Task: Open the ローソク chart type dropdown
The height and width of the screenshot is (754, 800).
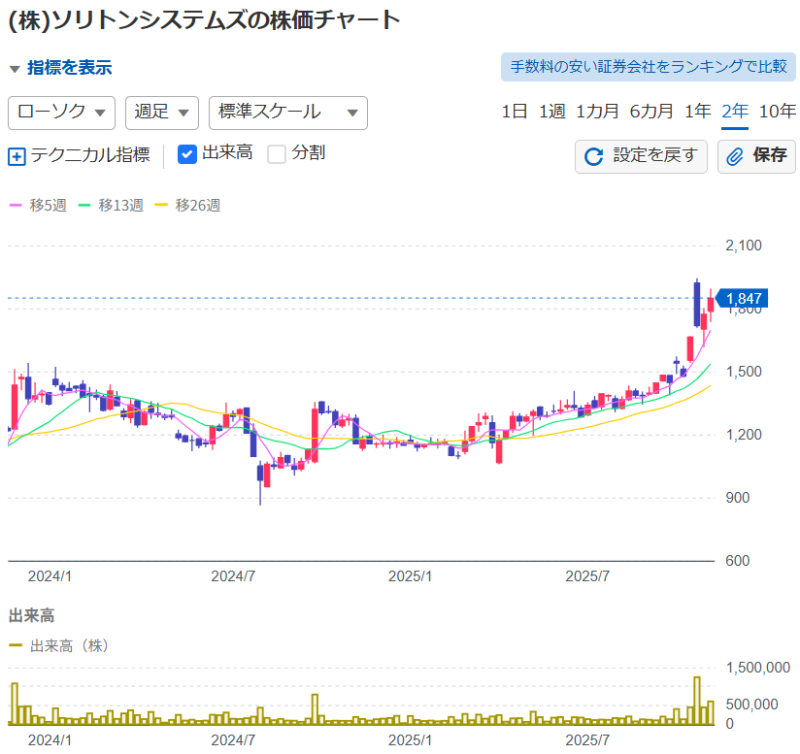Action: (61, 112)
